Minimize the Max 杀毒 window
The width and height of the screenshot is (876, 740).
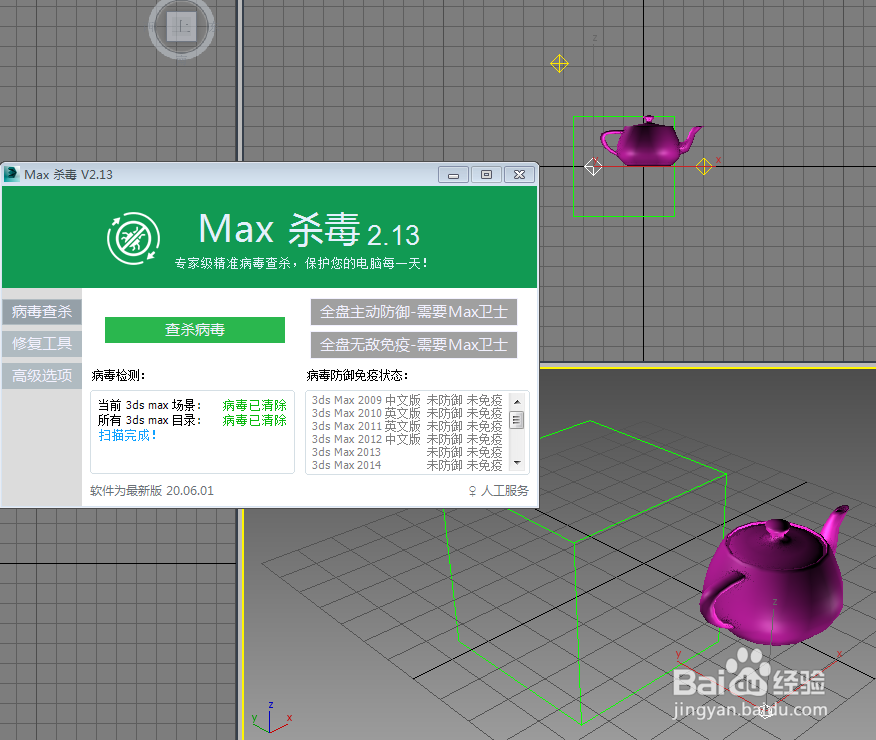pyautogui.click(x=453, y=175)
